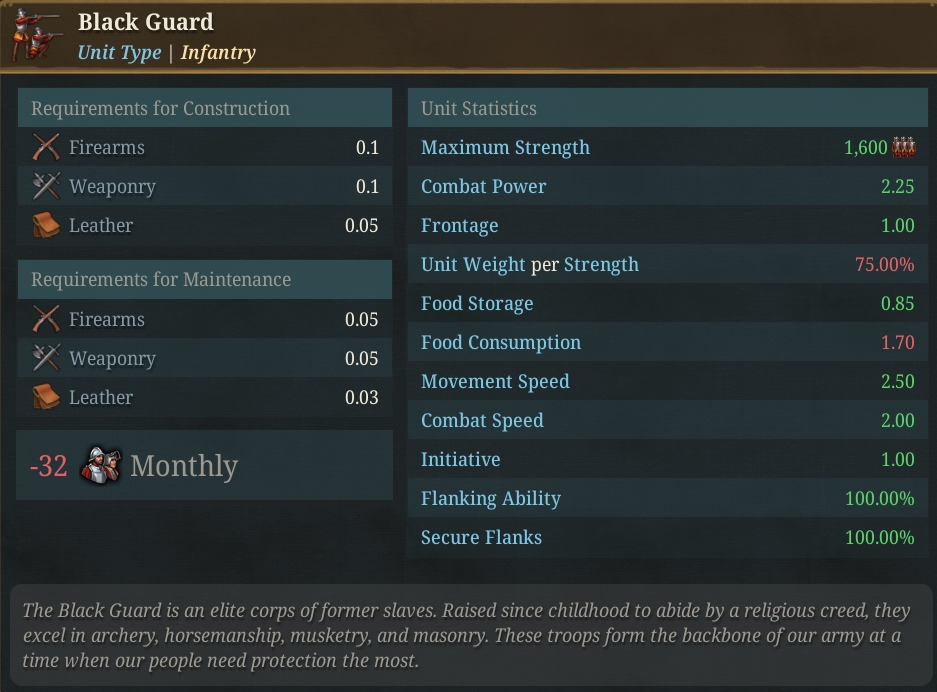Click the Leather icon under Construction requirements
The height and width of the screenshot is (692, 937).
click(x=46, y=225)
